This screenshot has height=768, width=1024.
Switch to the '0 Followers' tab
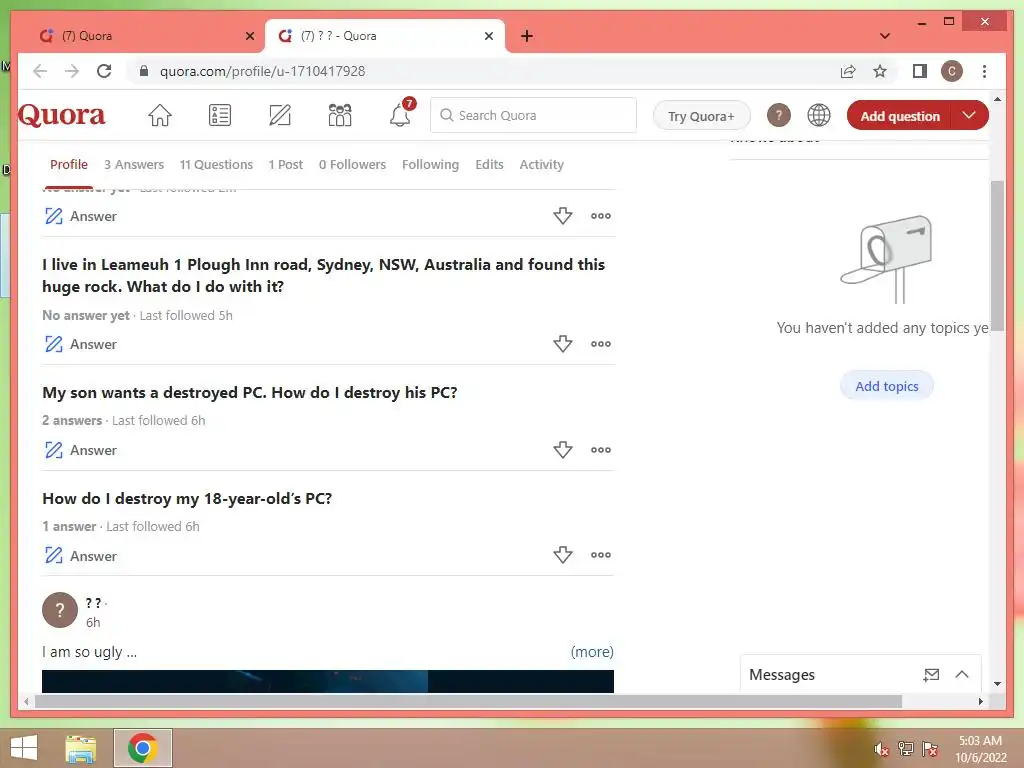click(352, 165)
